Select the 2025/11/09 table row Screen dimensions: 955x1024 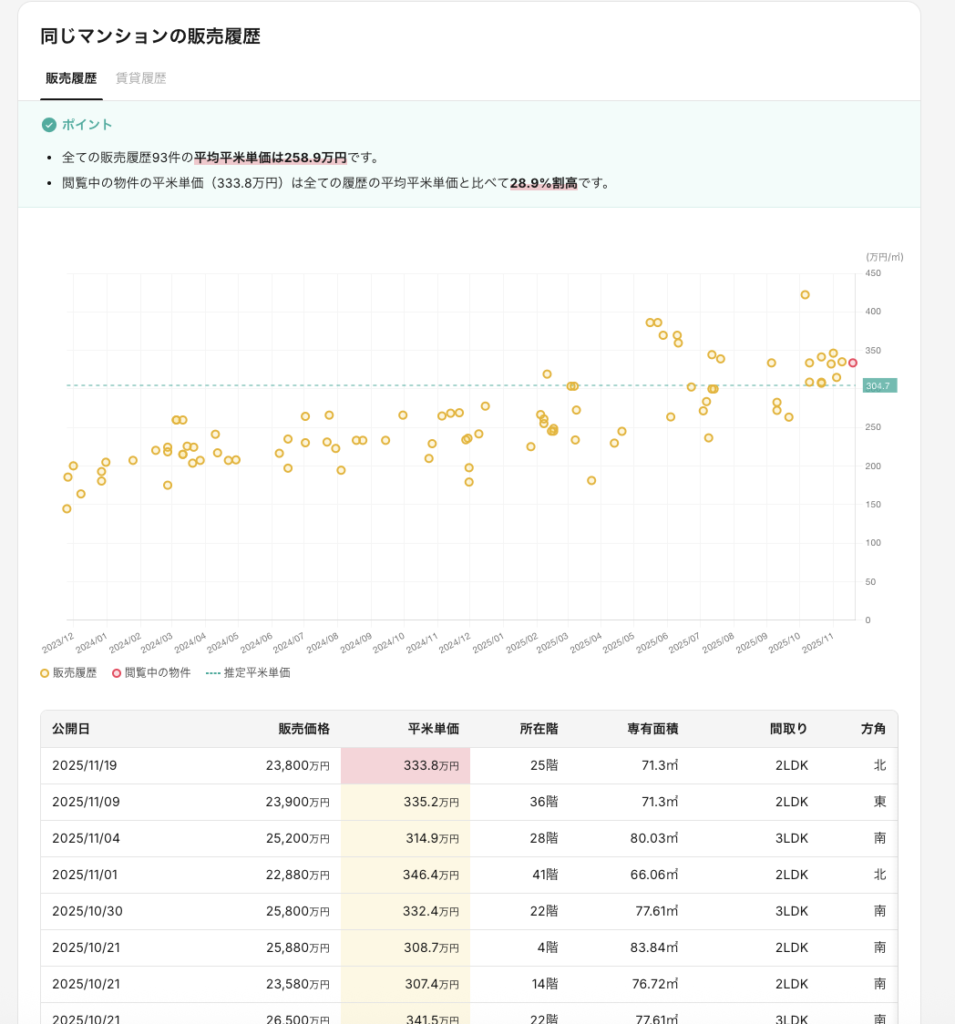(468, 802)
